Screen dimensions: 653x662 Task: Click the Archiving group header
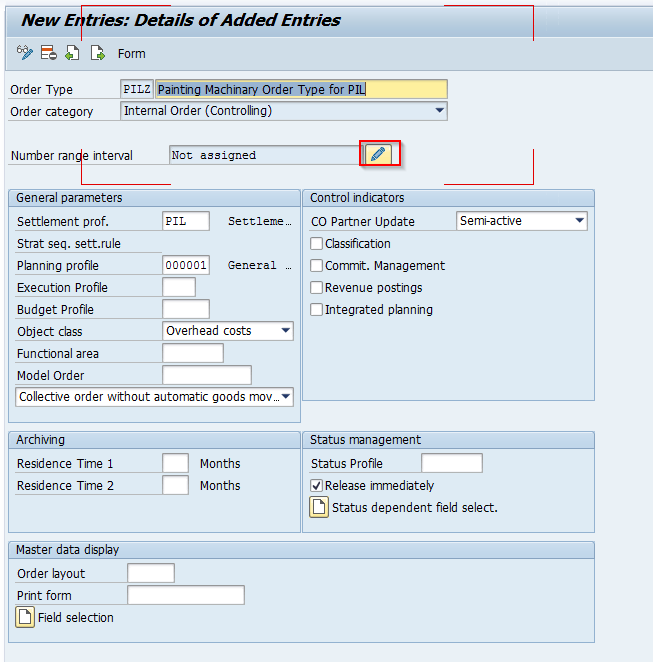coord(154,440)
